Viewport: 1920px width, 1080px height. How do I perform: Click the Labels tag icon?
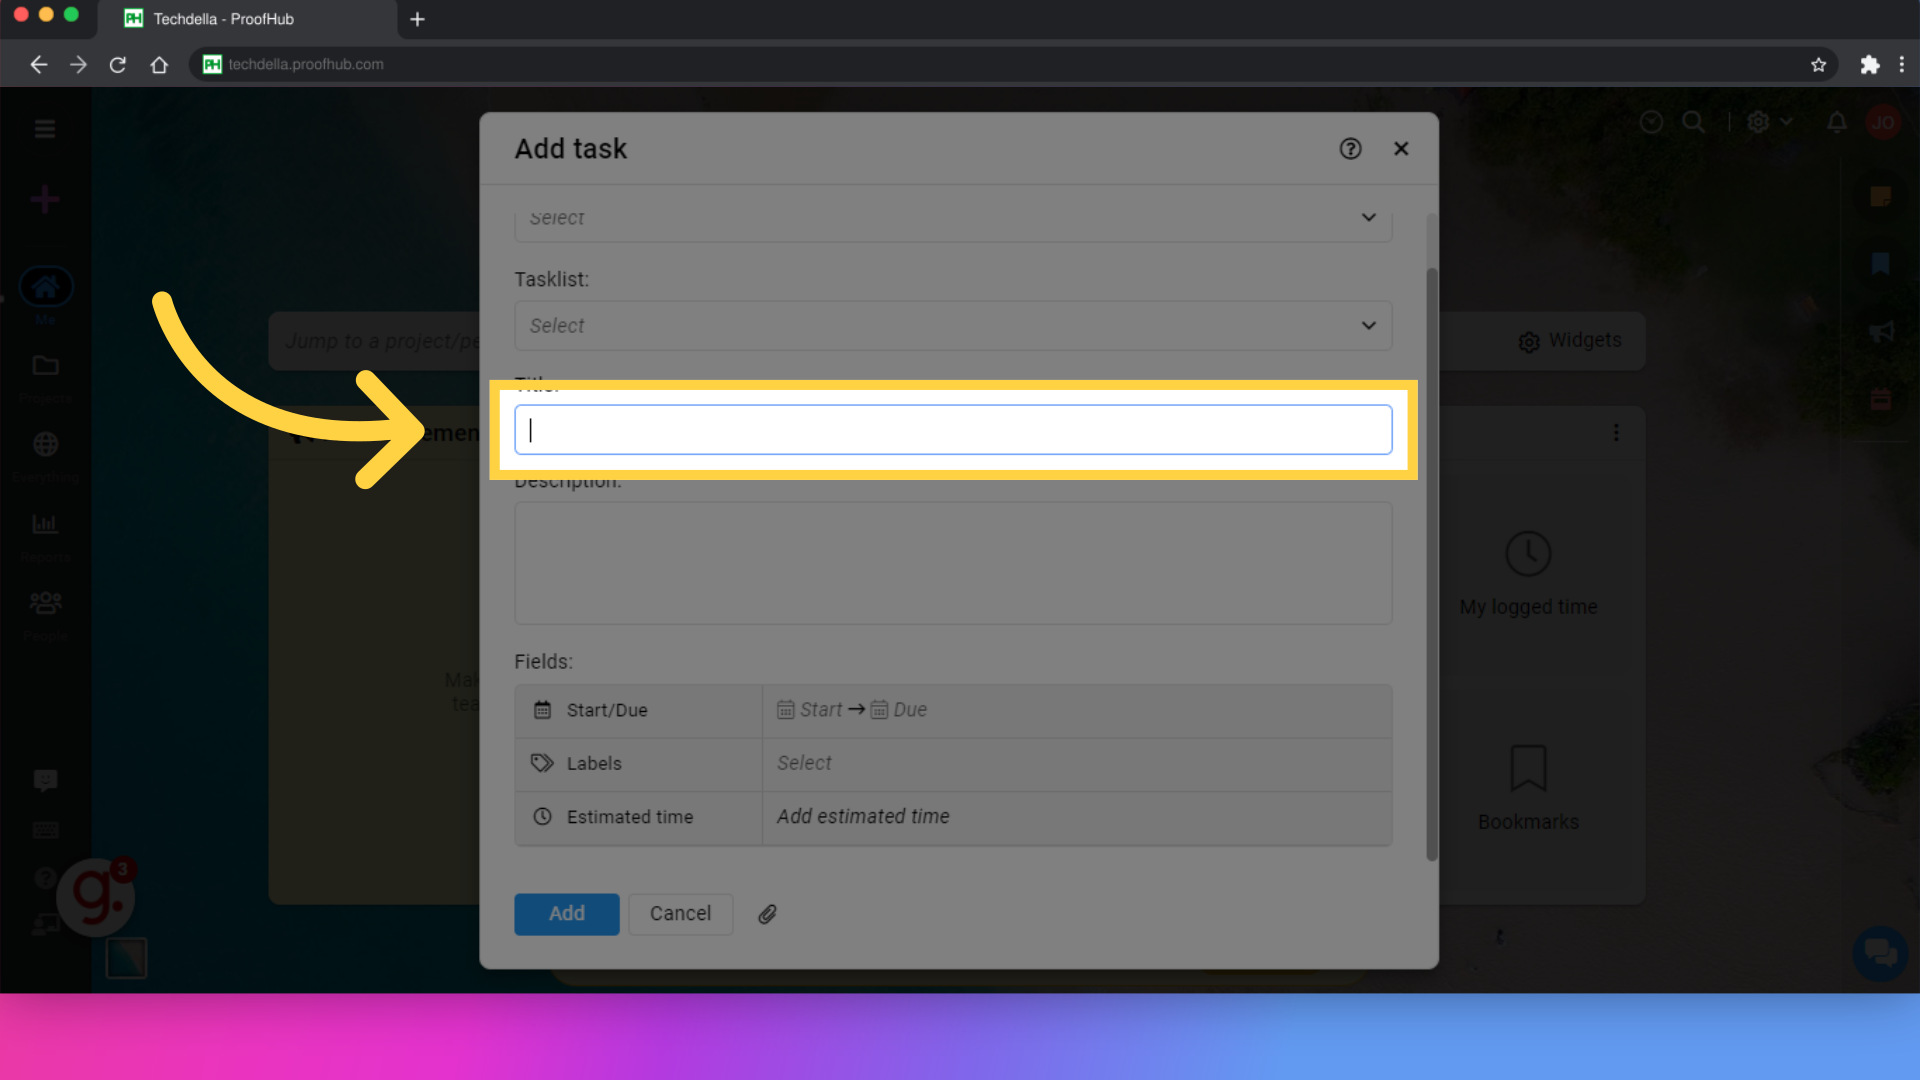[x=542, y=763]
